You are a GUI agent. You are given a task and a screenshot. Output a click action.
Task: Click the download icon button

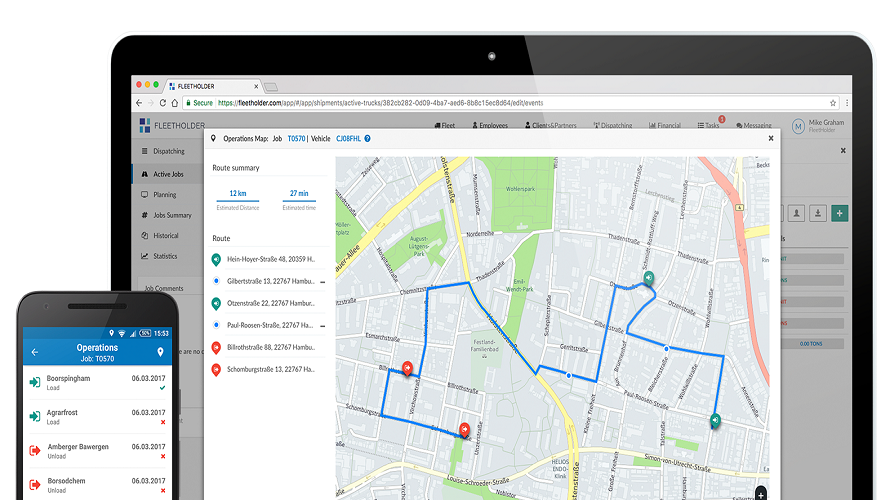click(x=818, y=213)
